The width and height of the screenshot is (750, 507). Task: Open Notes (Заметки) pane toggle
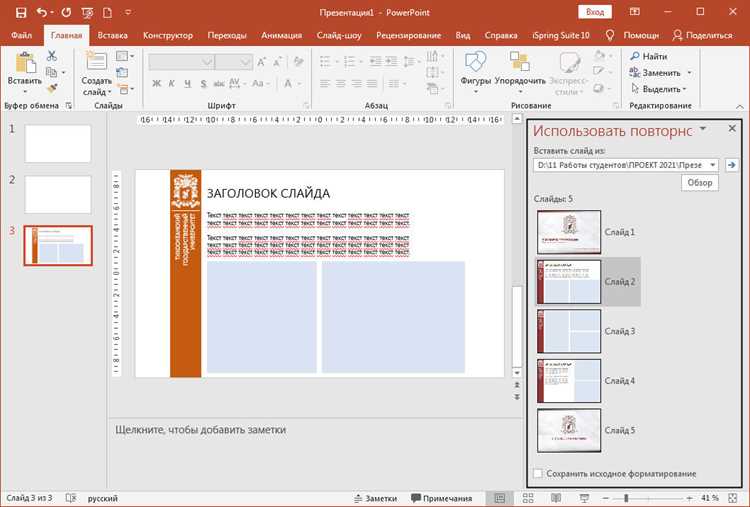tap(375, 498)
